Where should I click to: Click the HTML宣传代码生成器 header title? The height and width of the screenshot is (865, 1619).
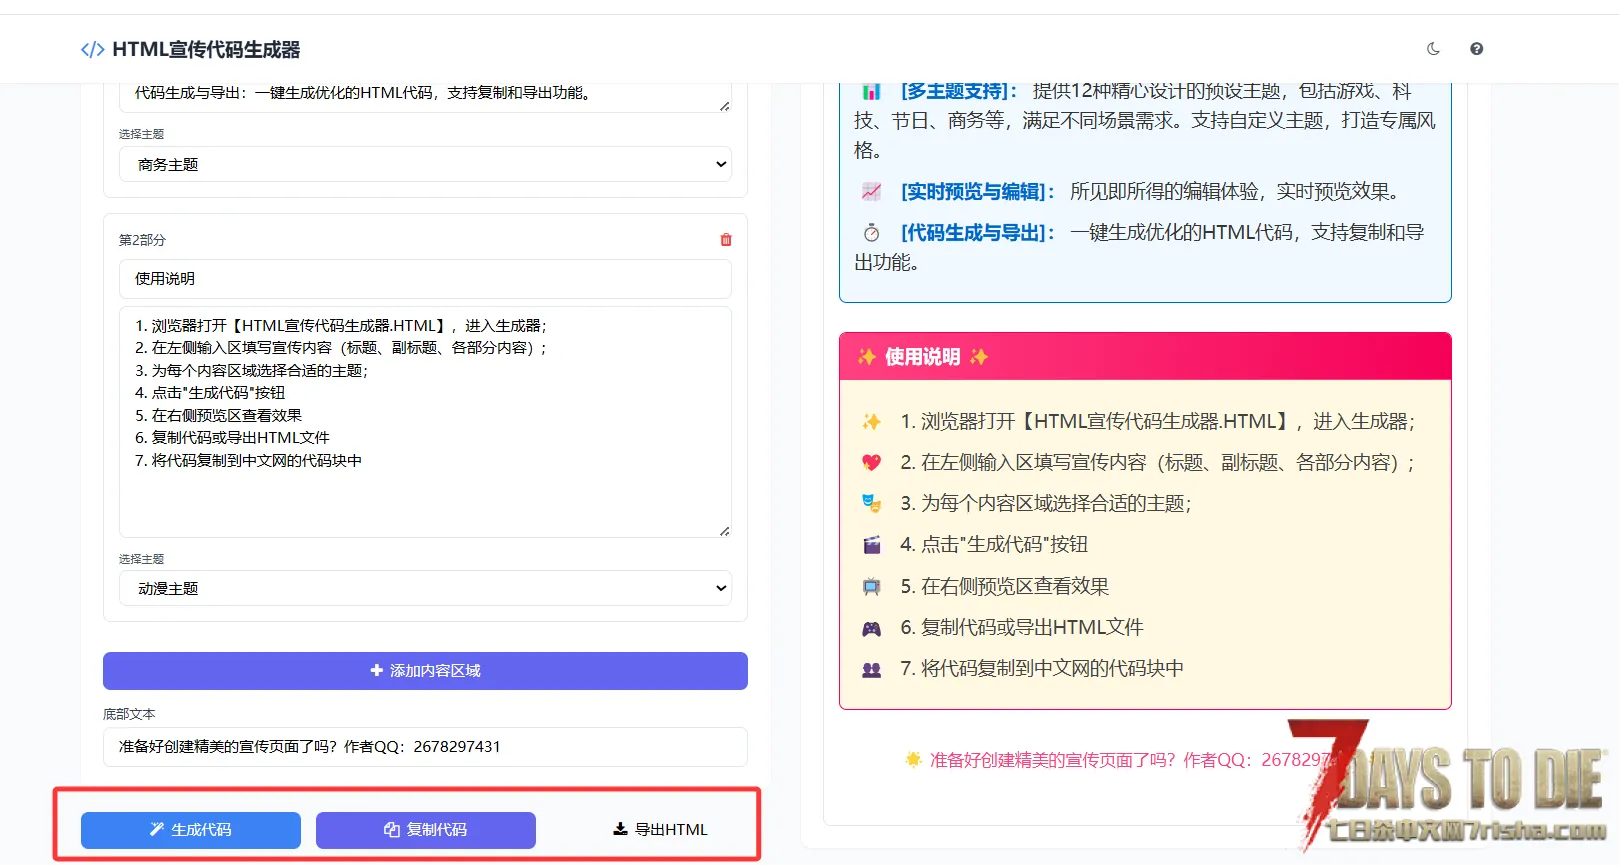click(206, 50)
